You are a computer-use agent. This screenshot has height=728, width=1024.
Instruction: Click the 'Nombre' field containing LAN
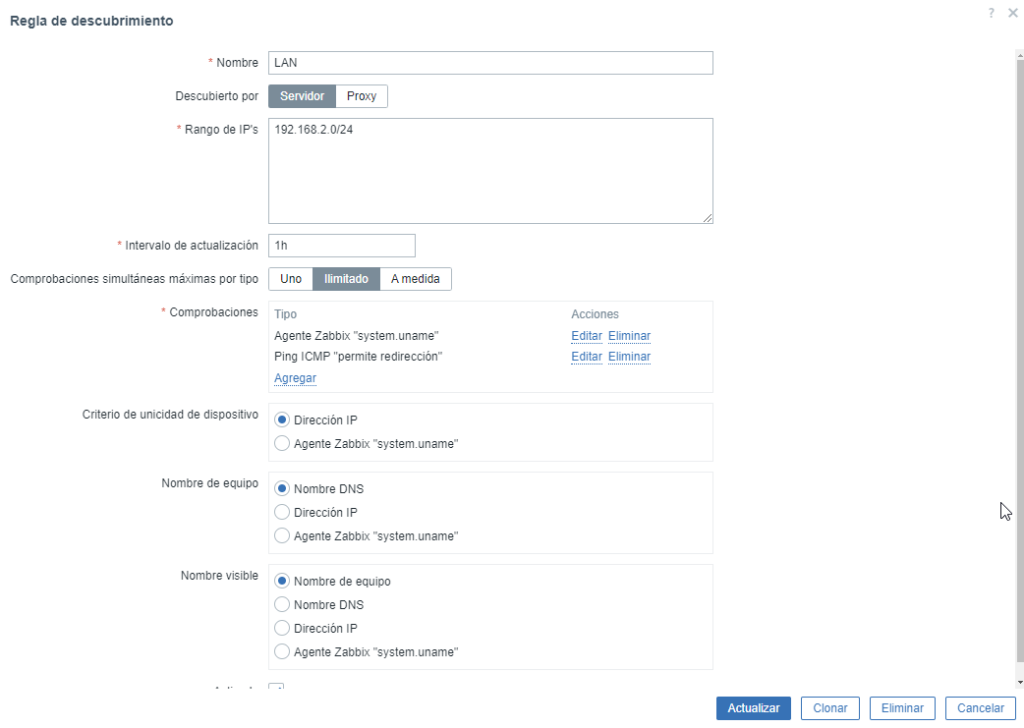tap(490, 62)
